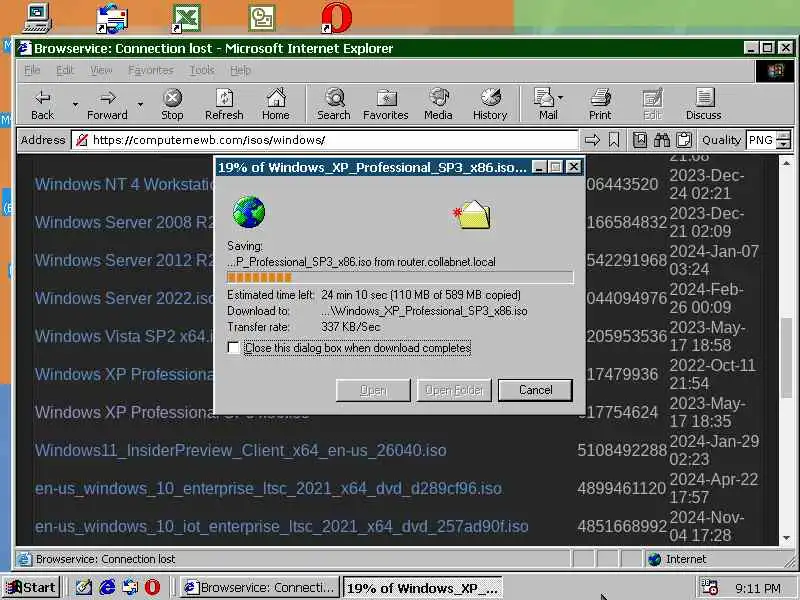Open the Windows Vista SP2 x64 link

pos(124,336)
